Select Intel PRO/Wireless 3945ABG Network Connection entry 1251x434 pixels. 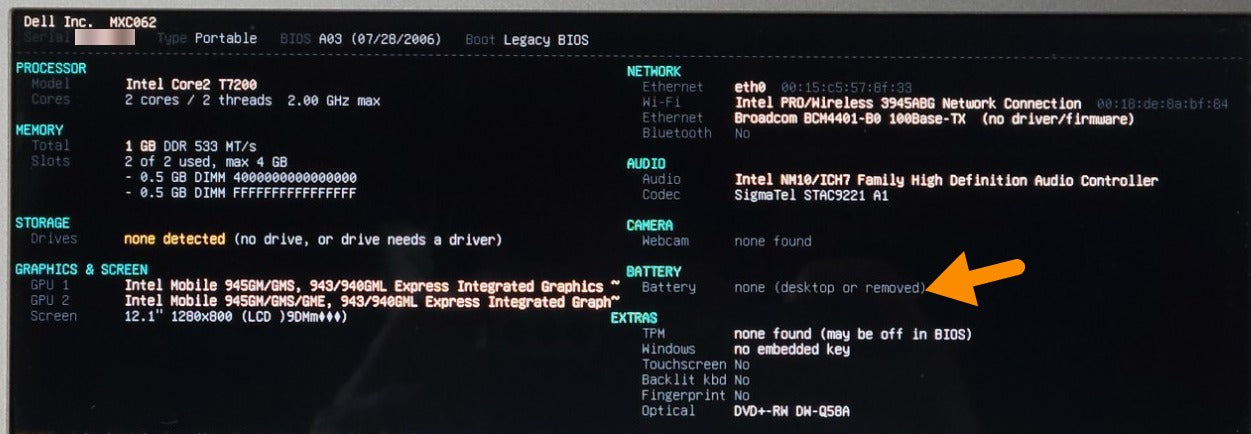pos(908,103)
